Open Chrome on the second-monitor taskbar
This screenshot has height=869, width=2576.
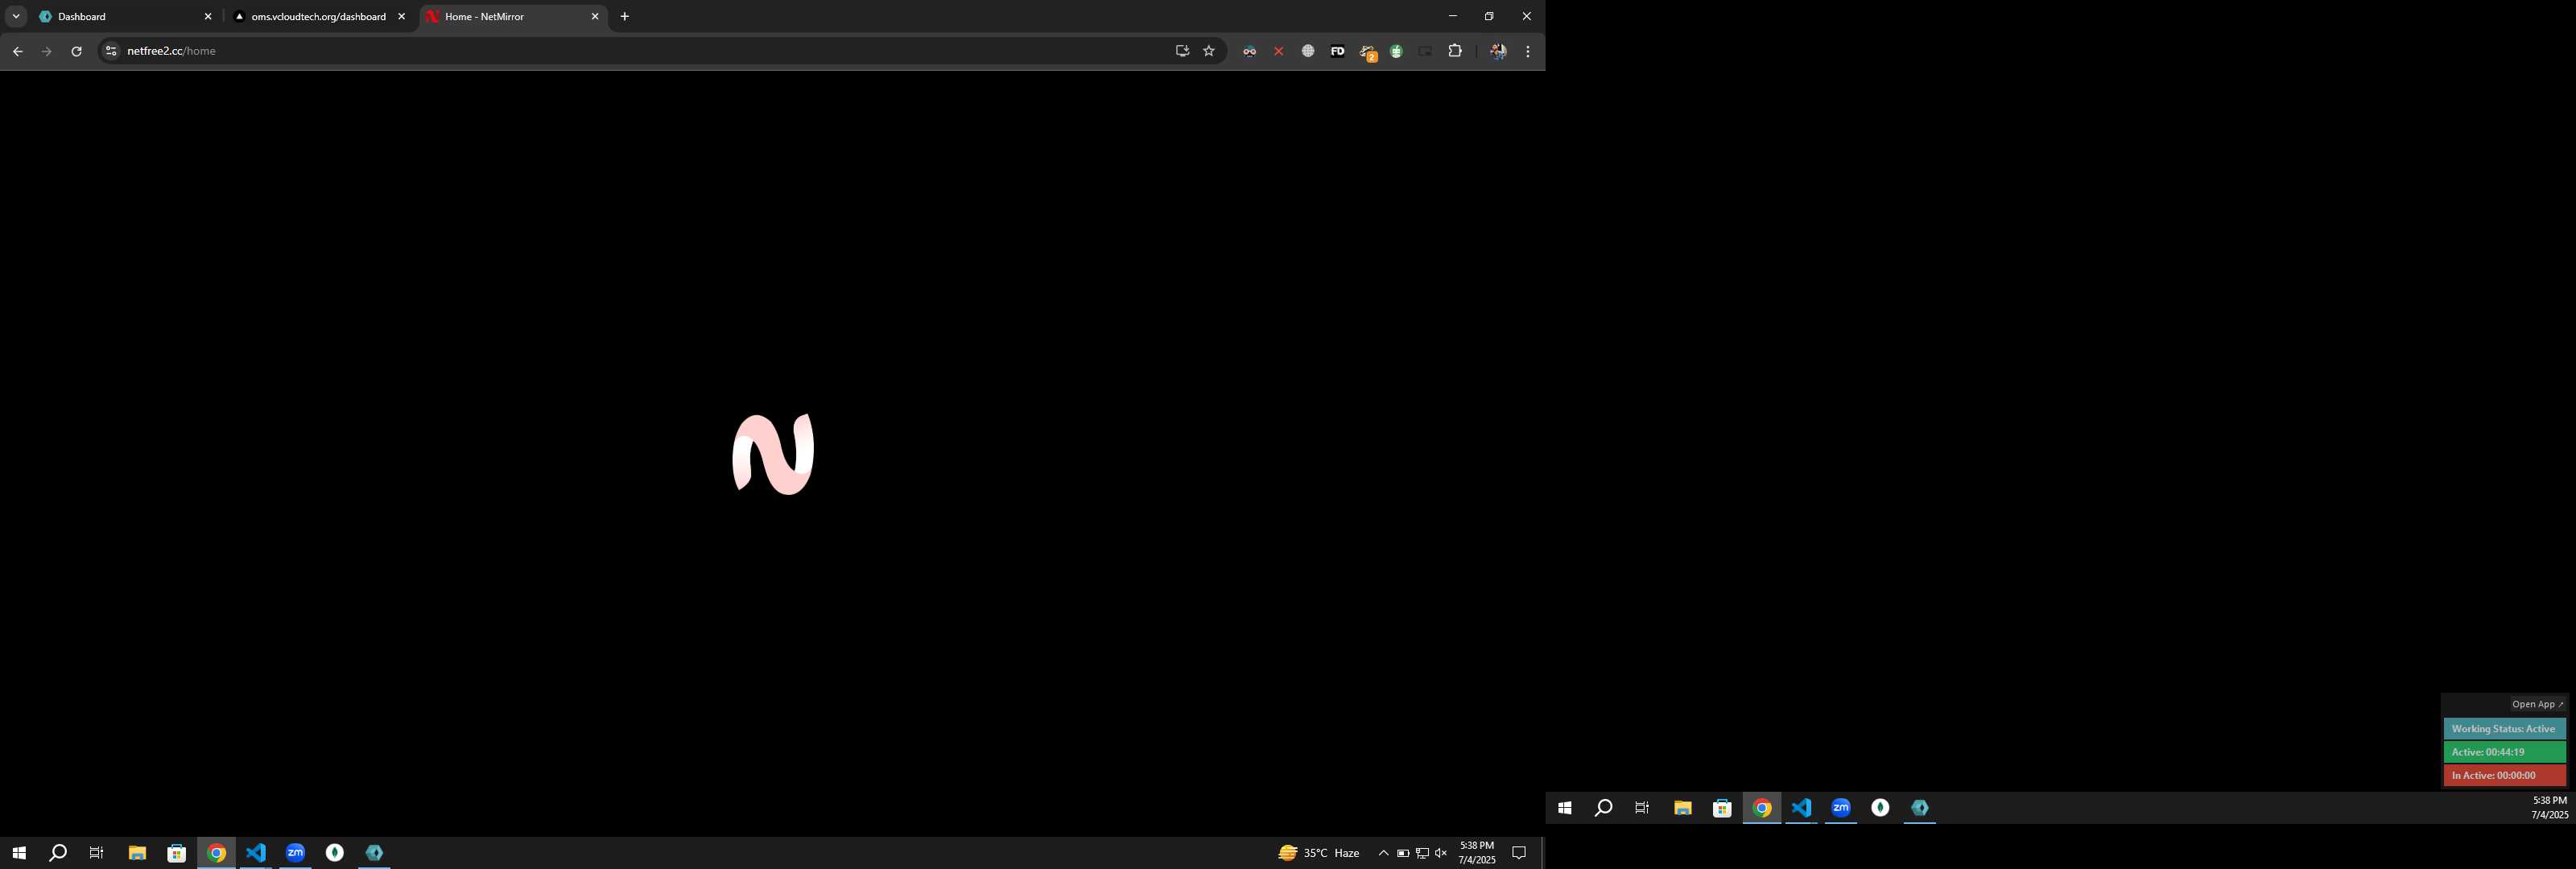tap(1762, 808)
